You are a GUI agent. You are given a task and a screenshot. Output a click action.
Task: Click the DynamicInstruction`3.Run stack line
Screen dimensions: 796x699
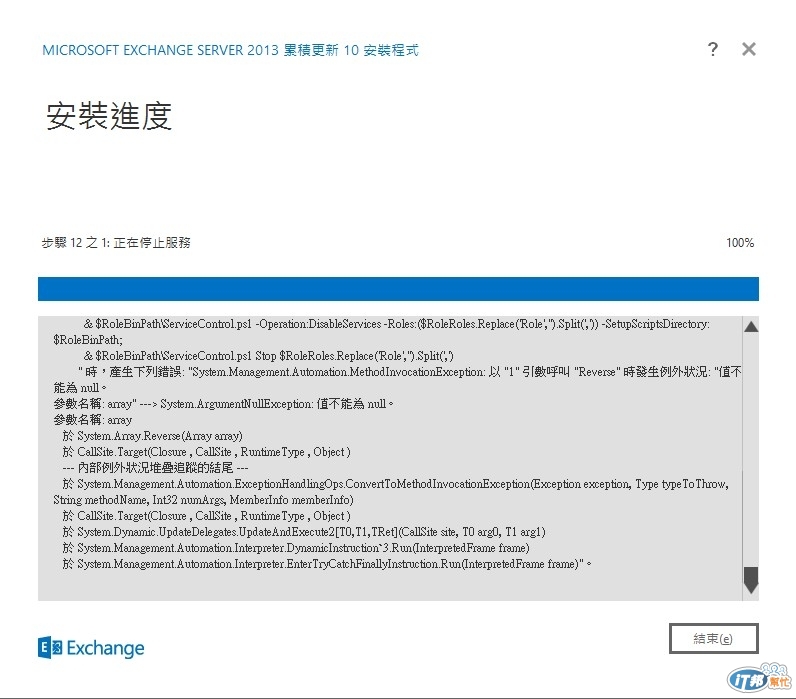pyautogui.click(x=296, y=548)
